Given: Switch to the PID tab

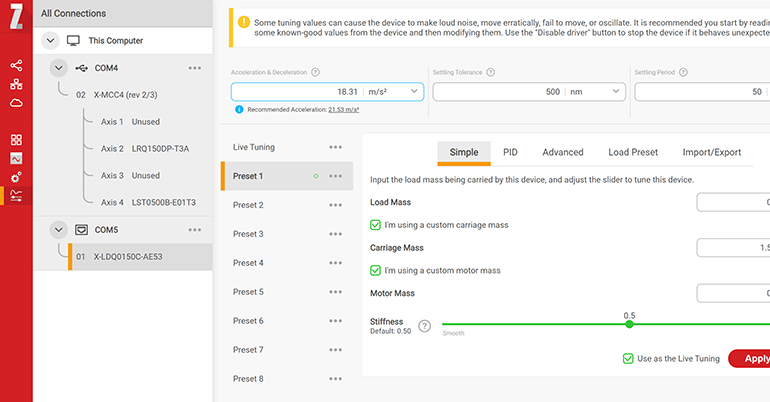Looking at the screenshot, I should (x=510, y=152).
